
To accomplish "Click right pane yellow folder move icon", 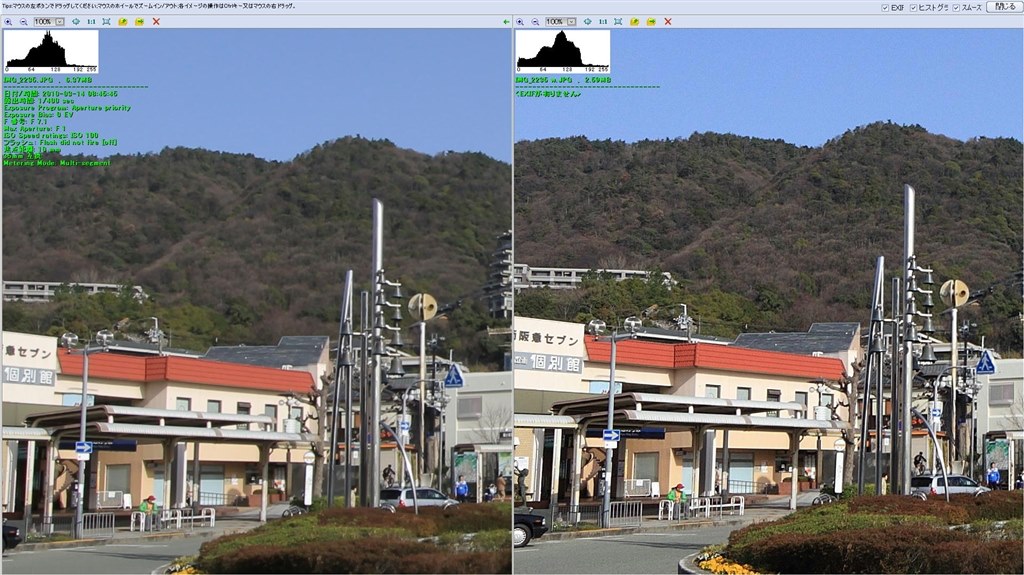I will coord(650,22).
